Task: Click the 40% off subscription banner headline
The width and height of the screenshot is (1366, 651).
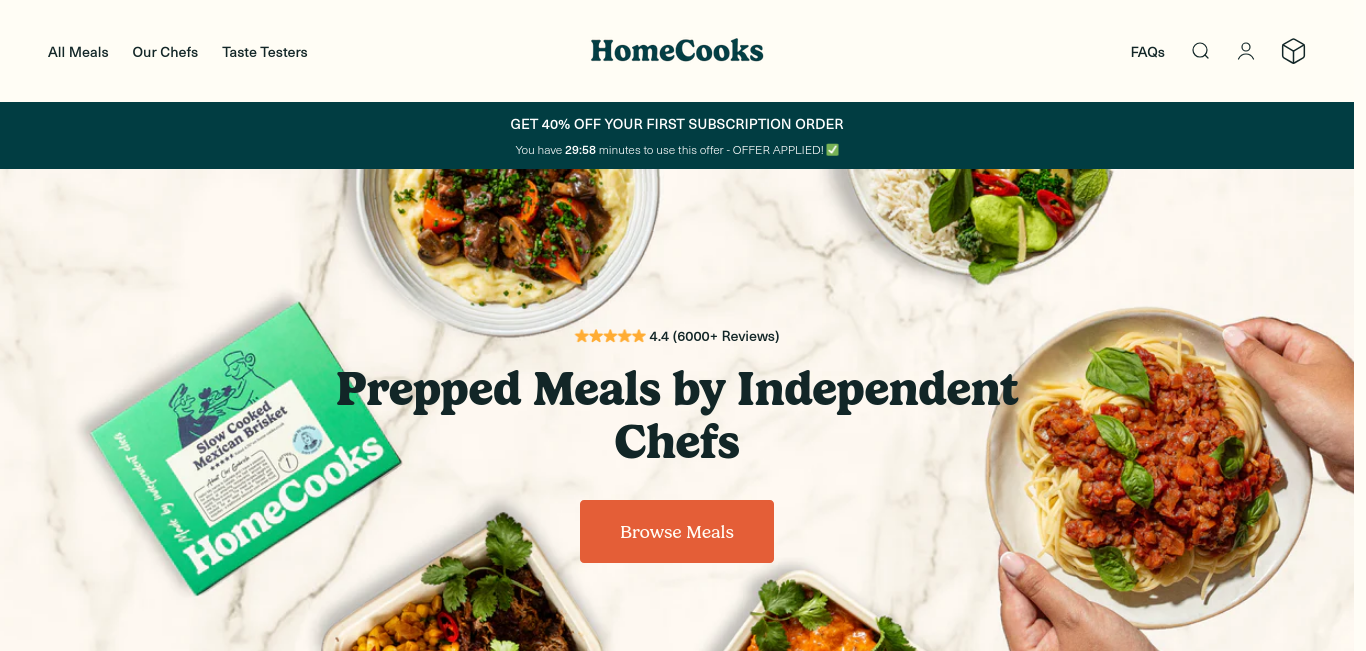Action: pos(677,124)
